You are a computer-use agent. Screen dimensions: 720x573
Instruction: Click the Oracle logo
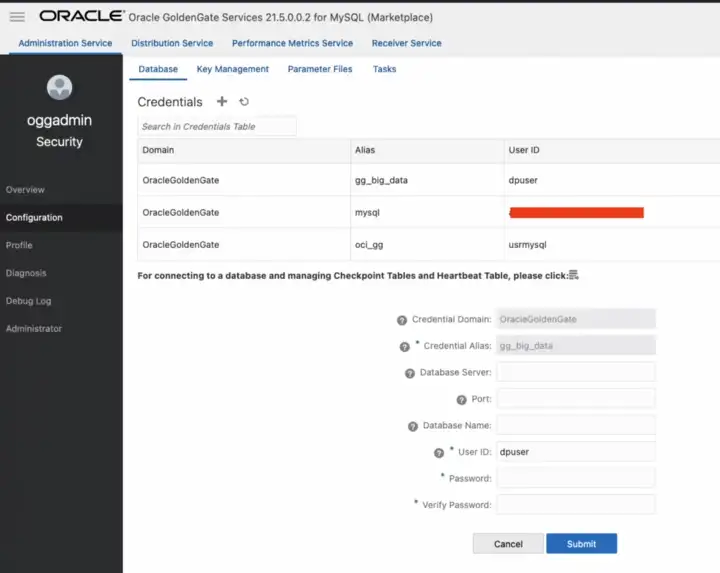[x=82, y=16]
